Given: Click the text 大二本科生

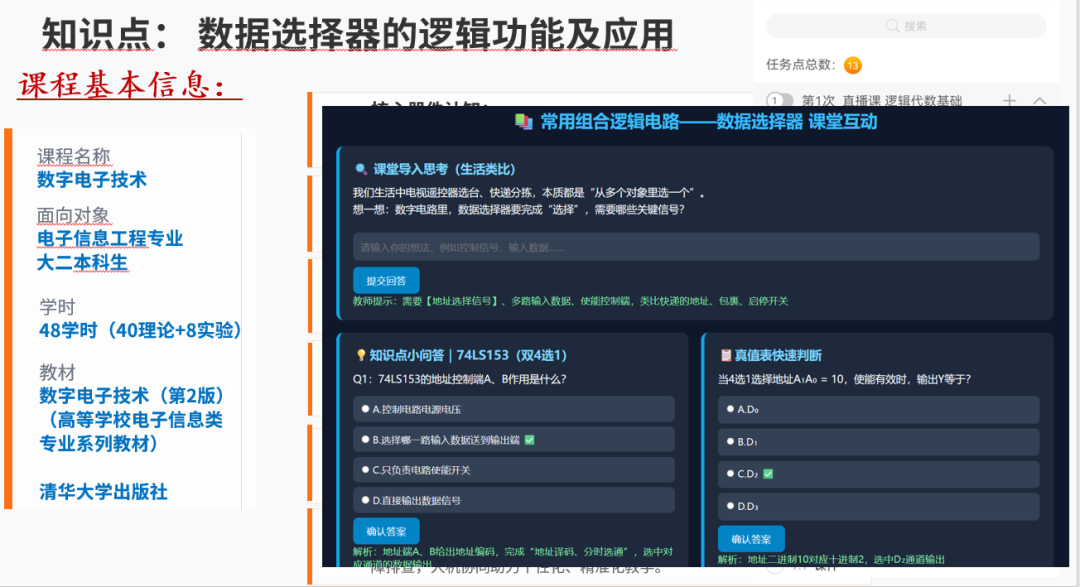Looking at the screenshot, I should tap(83, 262).
